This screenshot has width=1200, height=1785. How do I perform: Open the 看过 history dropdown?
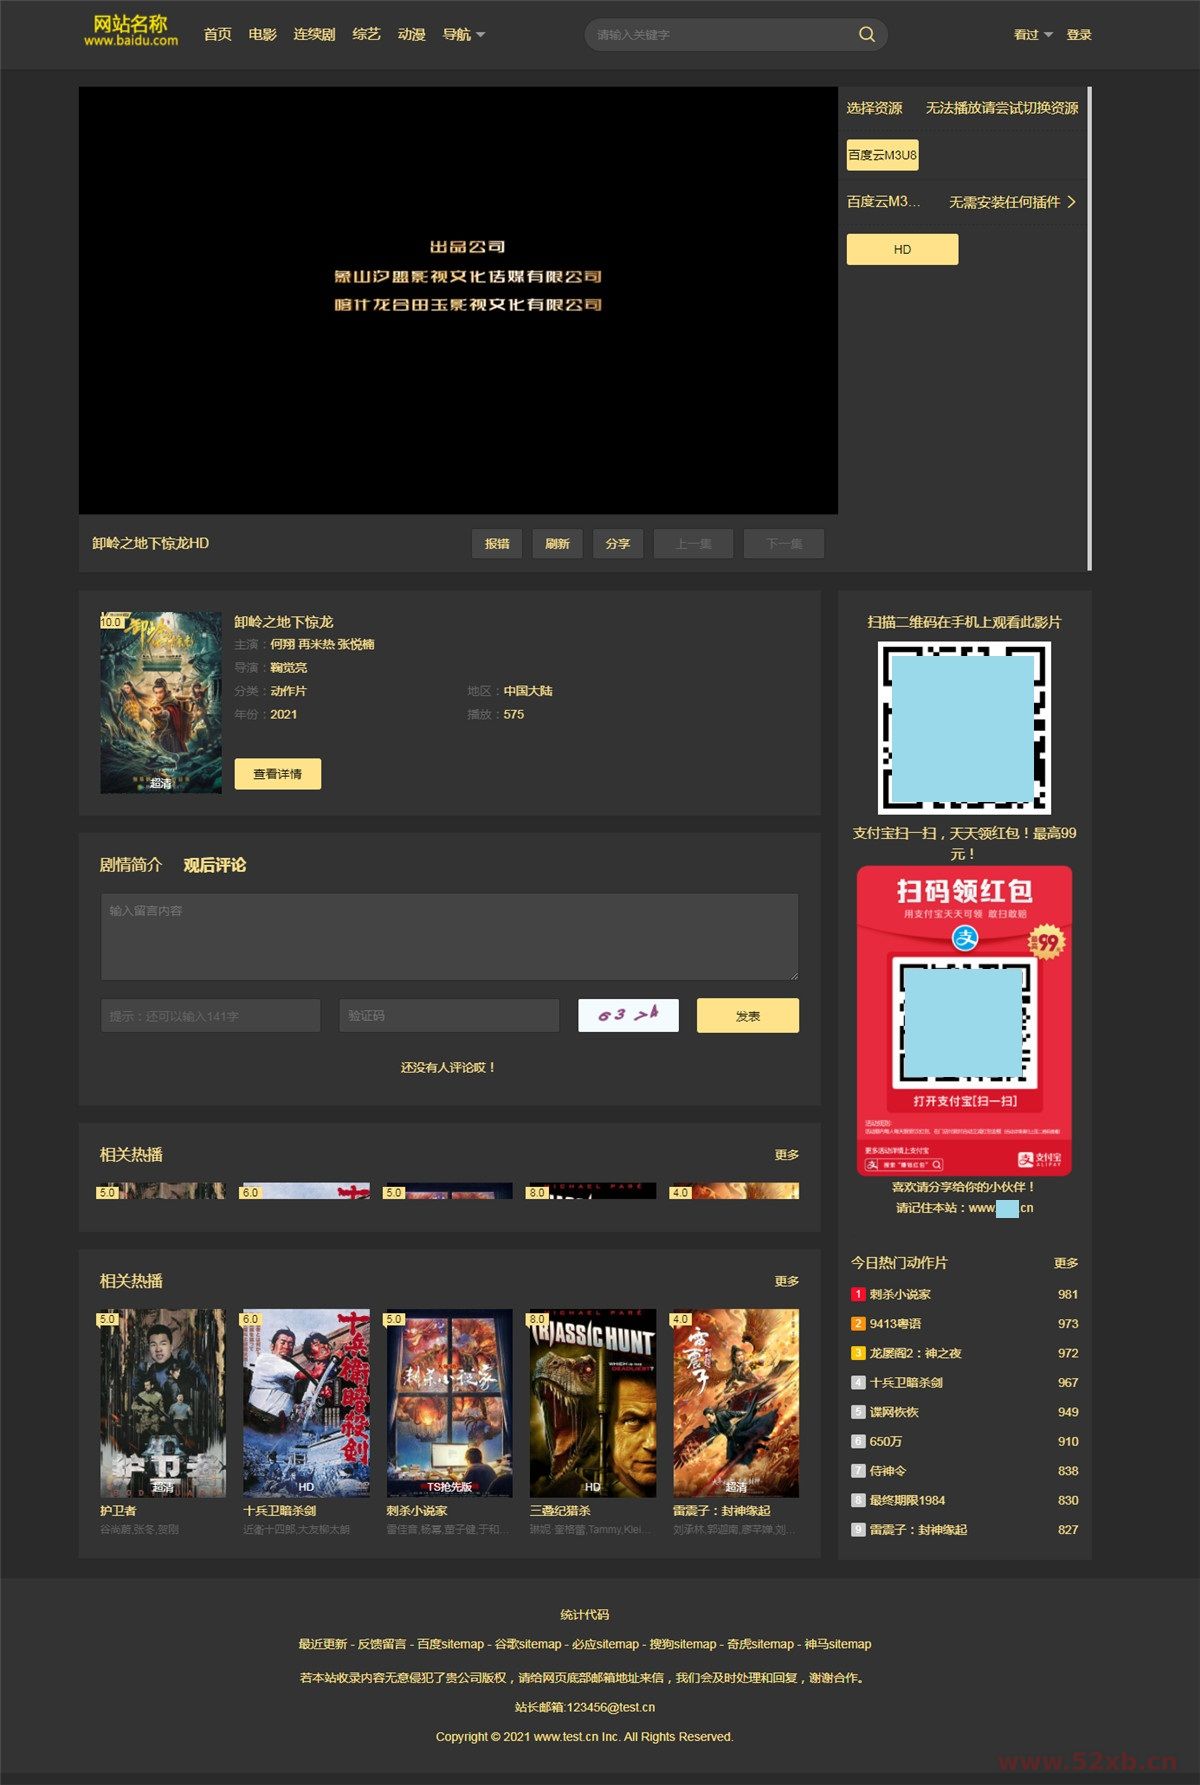[x=1032, y=35]
